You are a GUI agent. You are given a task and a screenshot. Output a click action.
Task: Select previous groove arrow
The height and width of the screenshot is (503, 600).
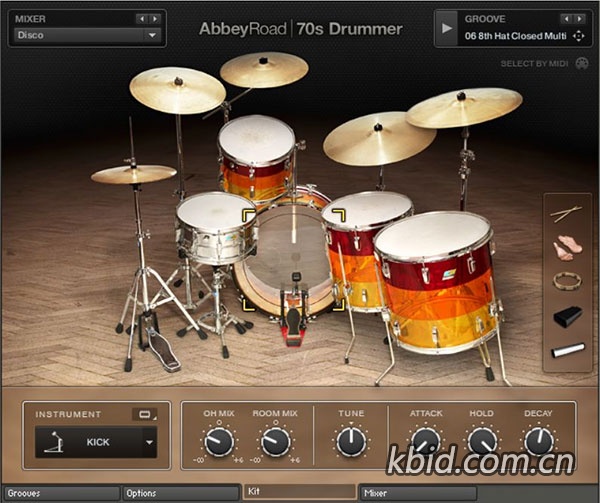click(566, 19)
